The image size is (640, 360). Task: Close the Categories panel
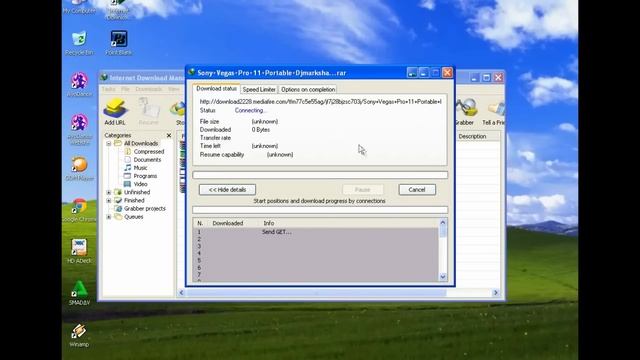[169, 135]
